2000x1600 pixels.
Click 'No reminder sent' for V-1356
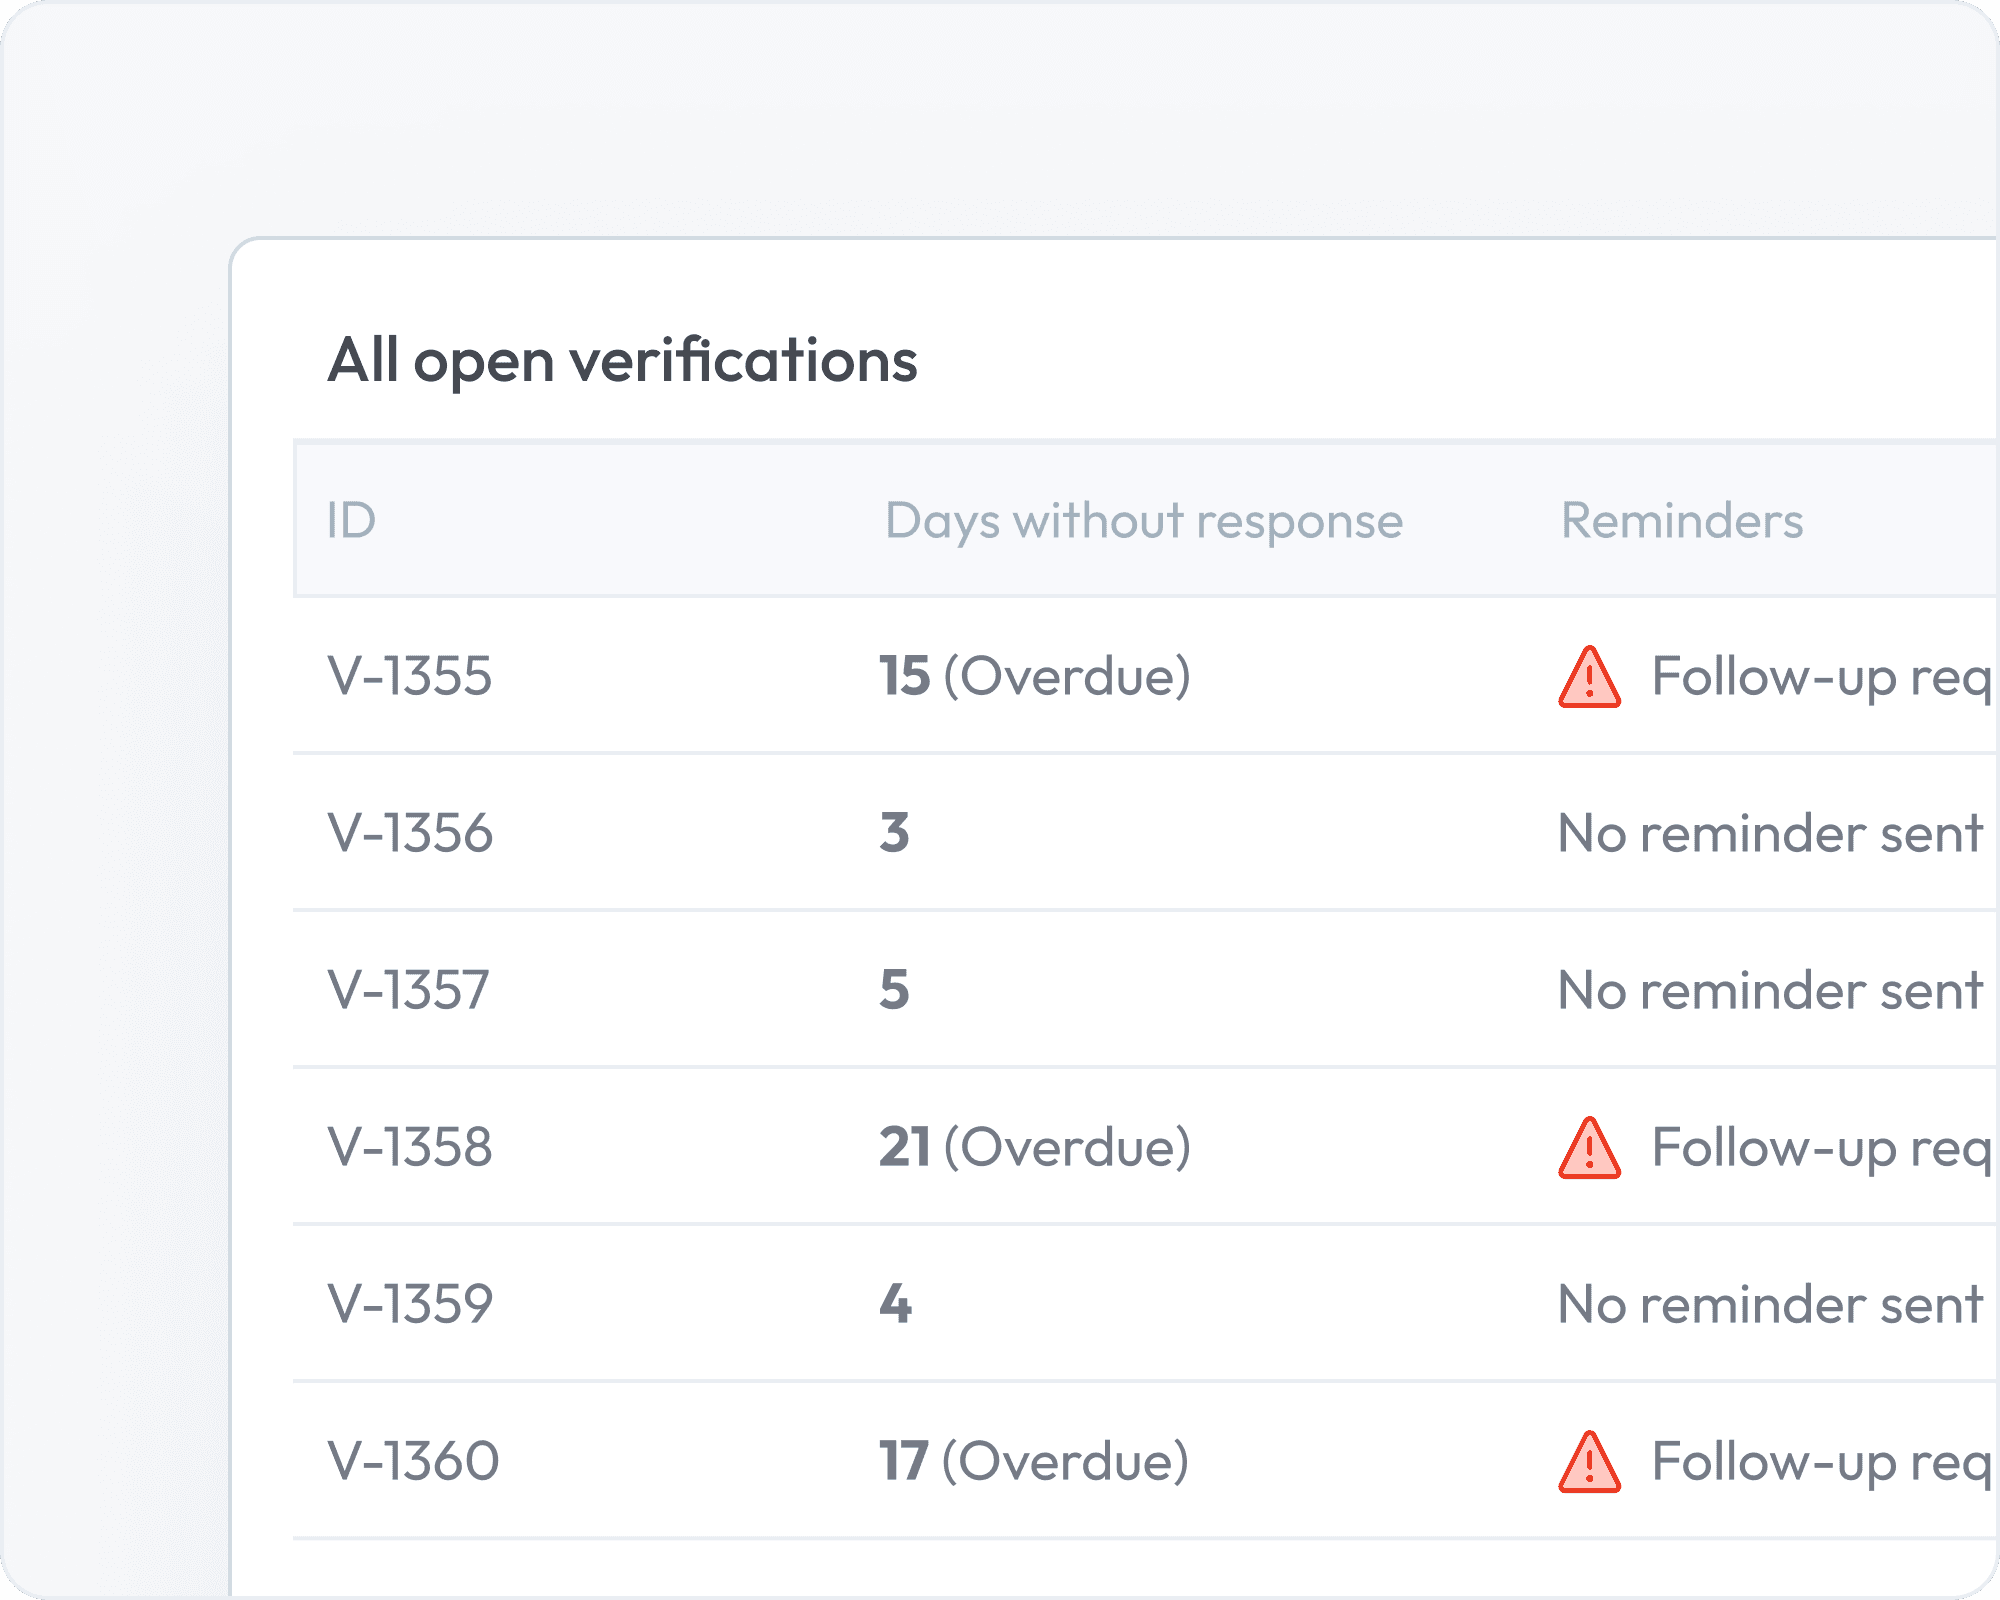1770,833
